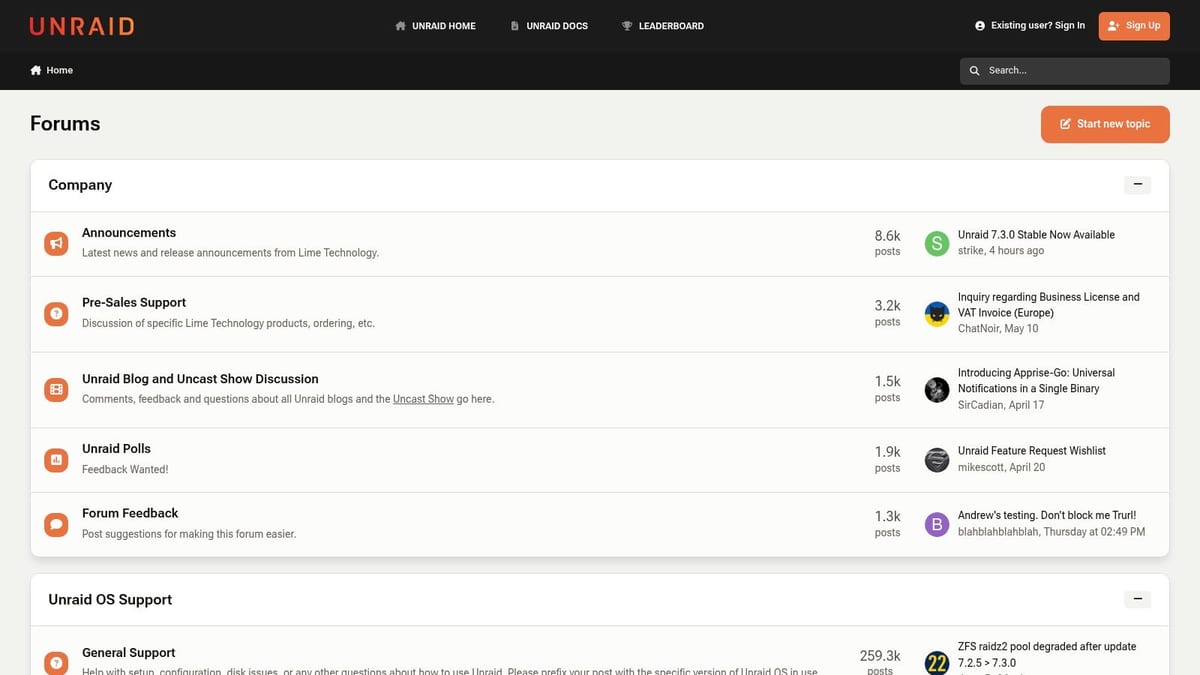Viewport: 1200px width, 675px height.
Task: Click the Forum Feedback speech bubble icon
Action: (57, 524)
